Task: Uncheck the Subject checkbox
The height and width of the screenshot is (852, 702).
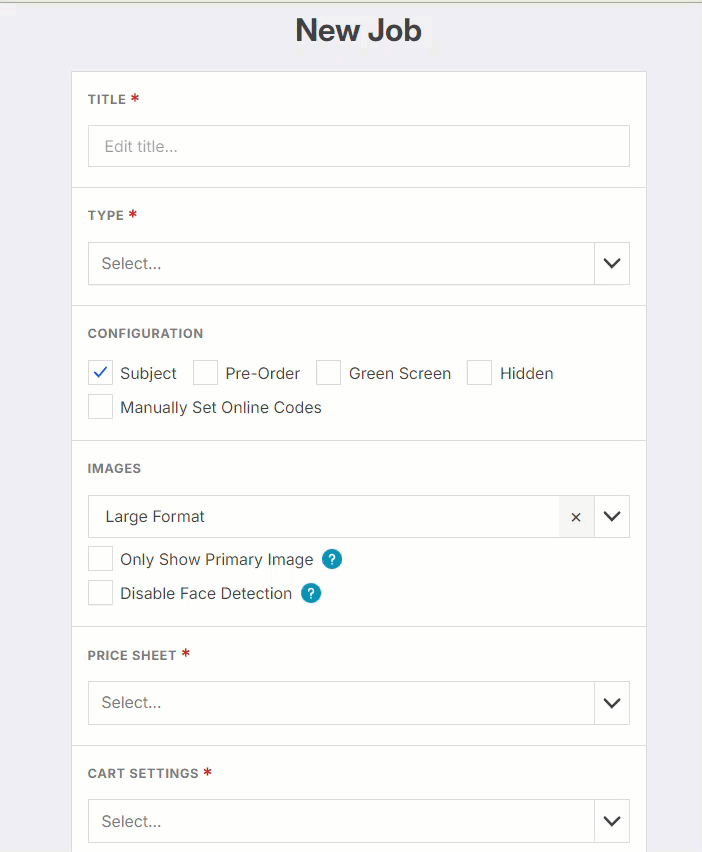Action: click(x=101, y=373)
